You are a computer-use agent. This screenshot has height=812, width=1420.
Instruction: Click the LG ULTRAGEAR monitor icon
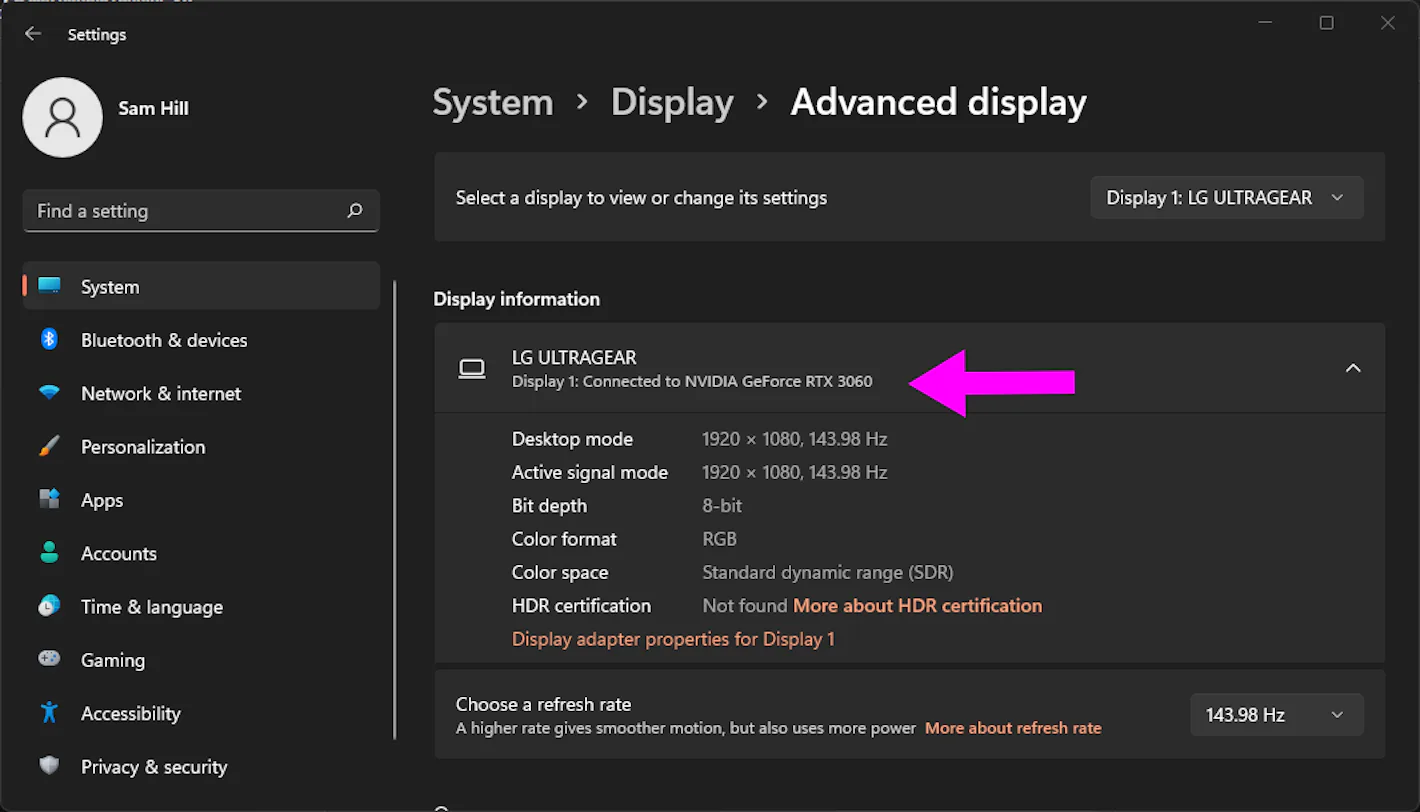coord(472,369)
